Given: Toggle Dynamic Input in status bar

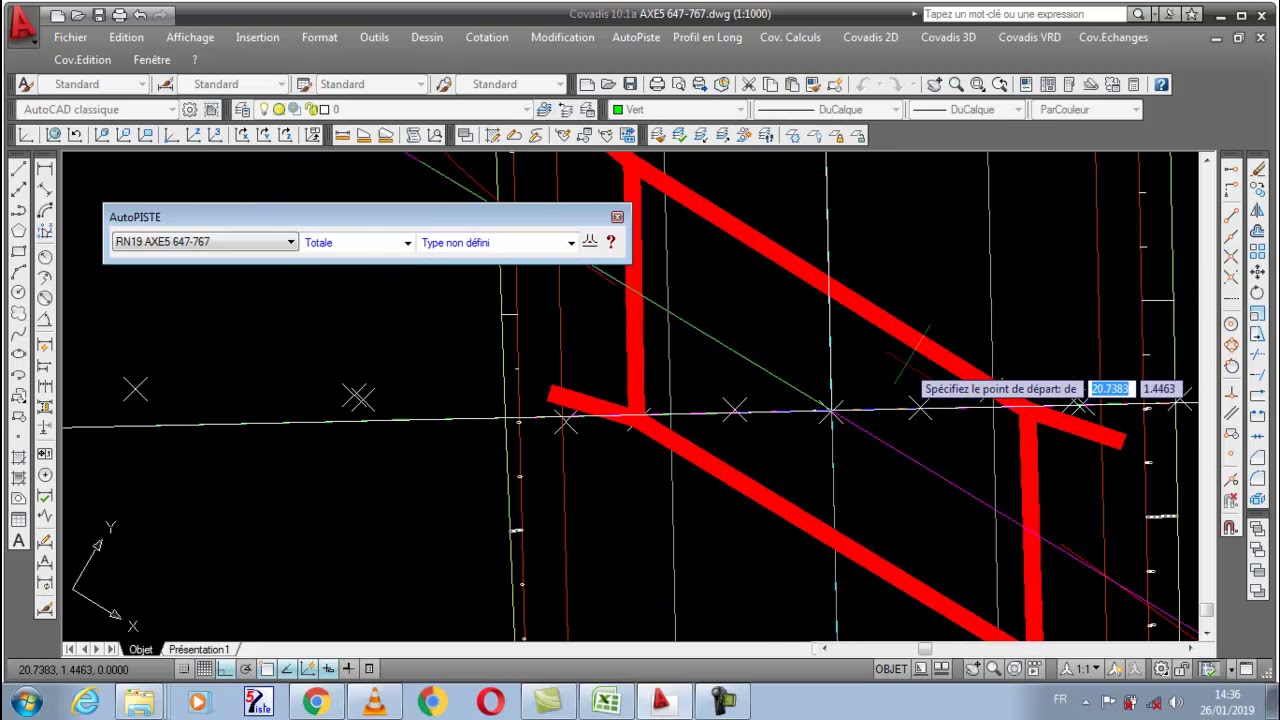Looking at the screenshot, I should coord(328,669).
